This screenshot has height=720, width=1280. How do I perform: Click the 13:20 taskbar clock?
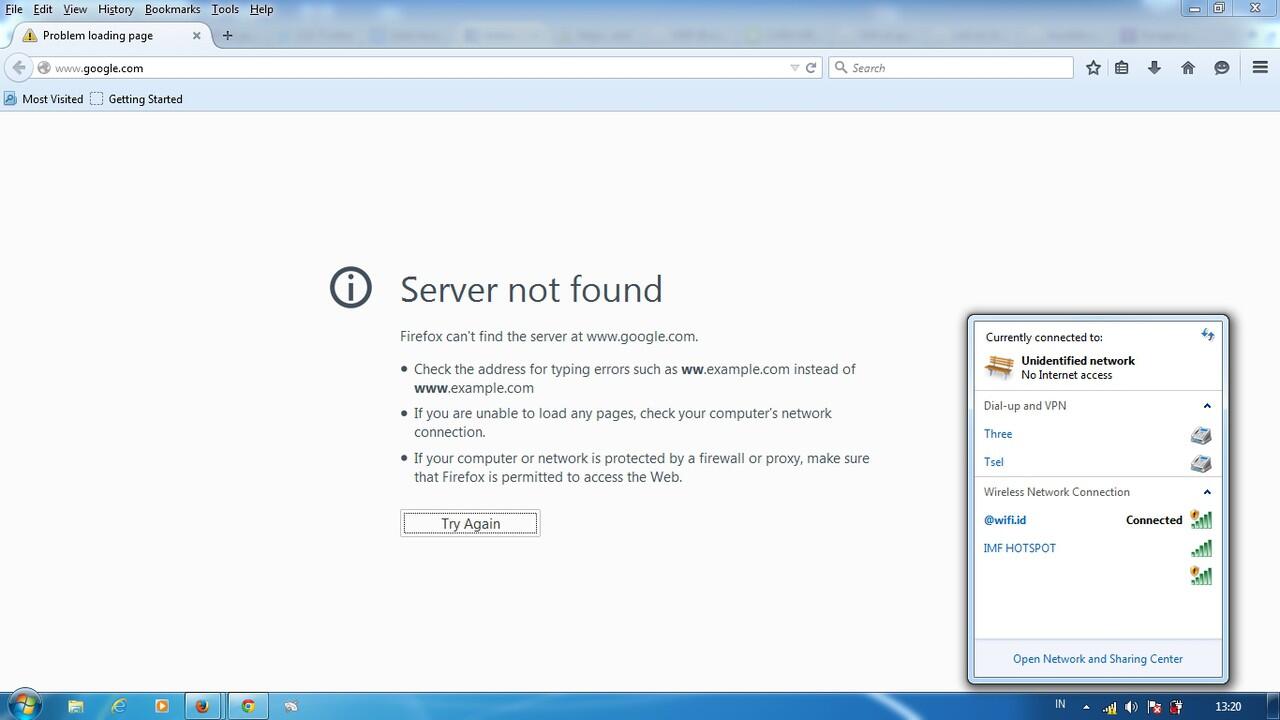click(1228, 707)
